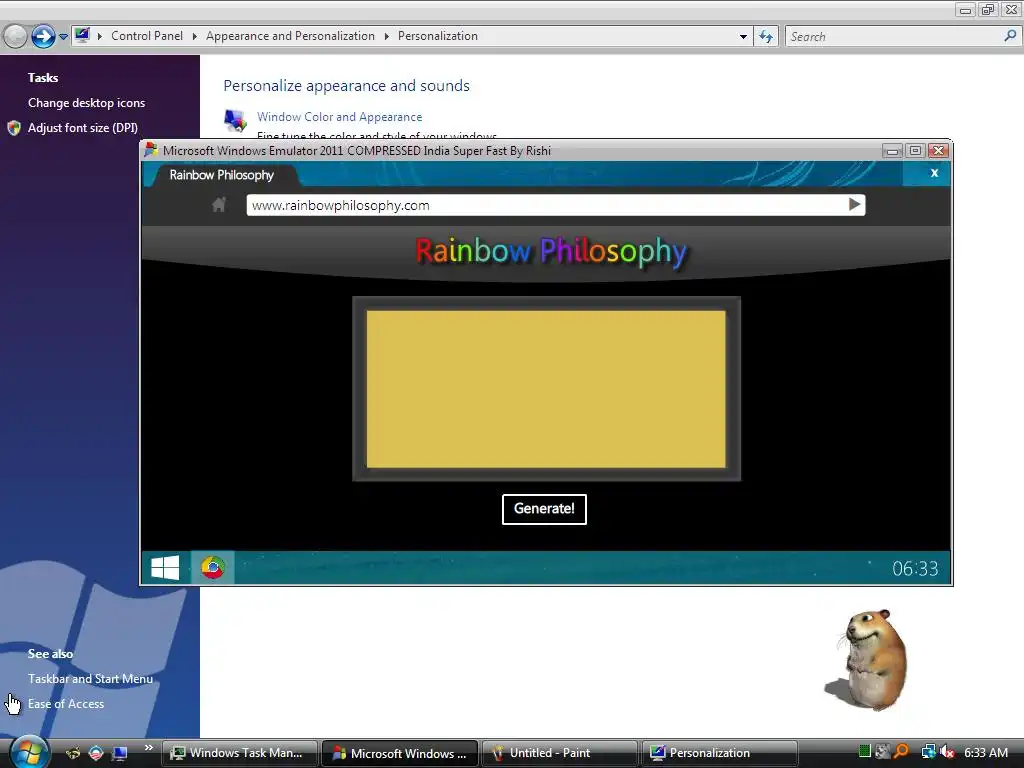Click the emulator window title bar icon
This screenshot has width=1024, height=768.
[151, 150]
